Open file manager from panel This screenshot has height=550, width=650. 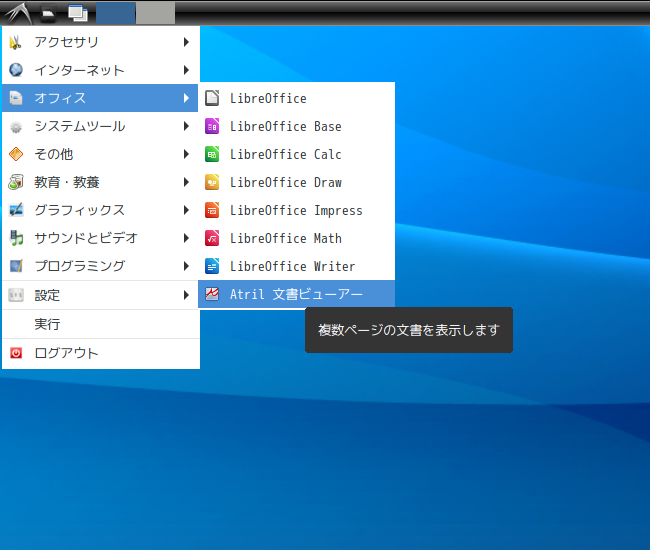point(49,14)
